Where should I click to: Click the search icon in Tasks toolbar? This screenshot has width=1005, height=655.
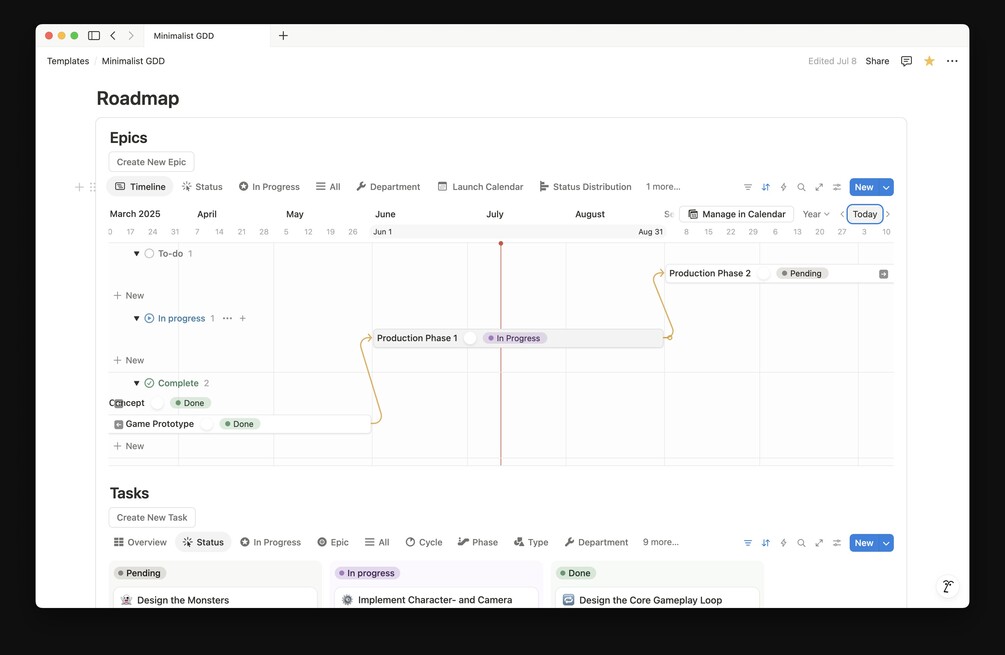(x=801, y=543)
